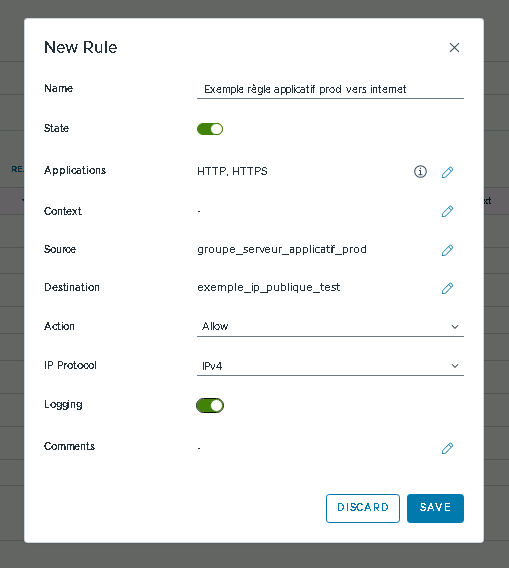
Task: Open the Action dropdown set to Allow
Action: [x=330, y=327]
